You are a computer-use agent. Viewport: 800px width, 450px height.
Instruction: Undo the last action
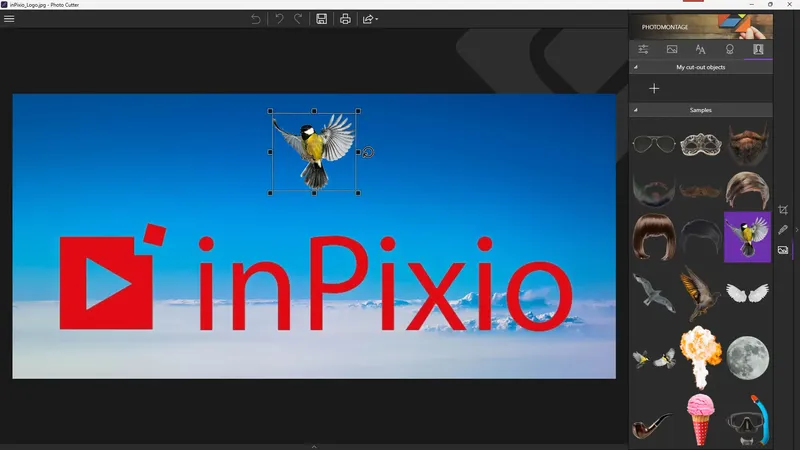[x=279, y=19]
